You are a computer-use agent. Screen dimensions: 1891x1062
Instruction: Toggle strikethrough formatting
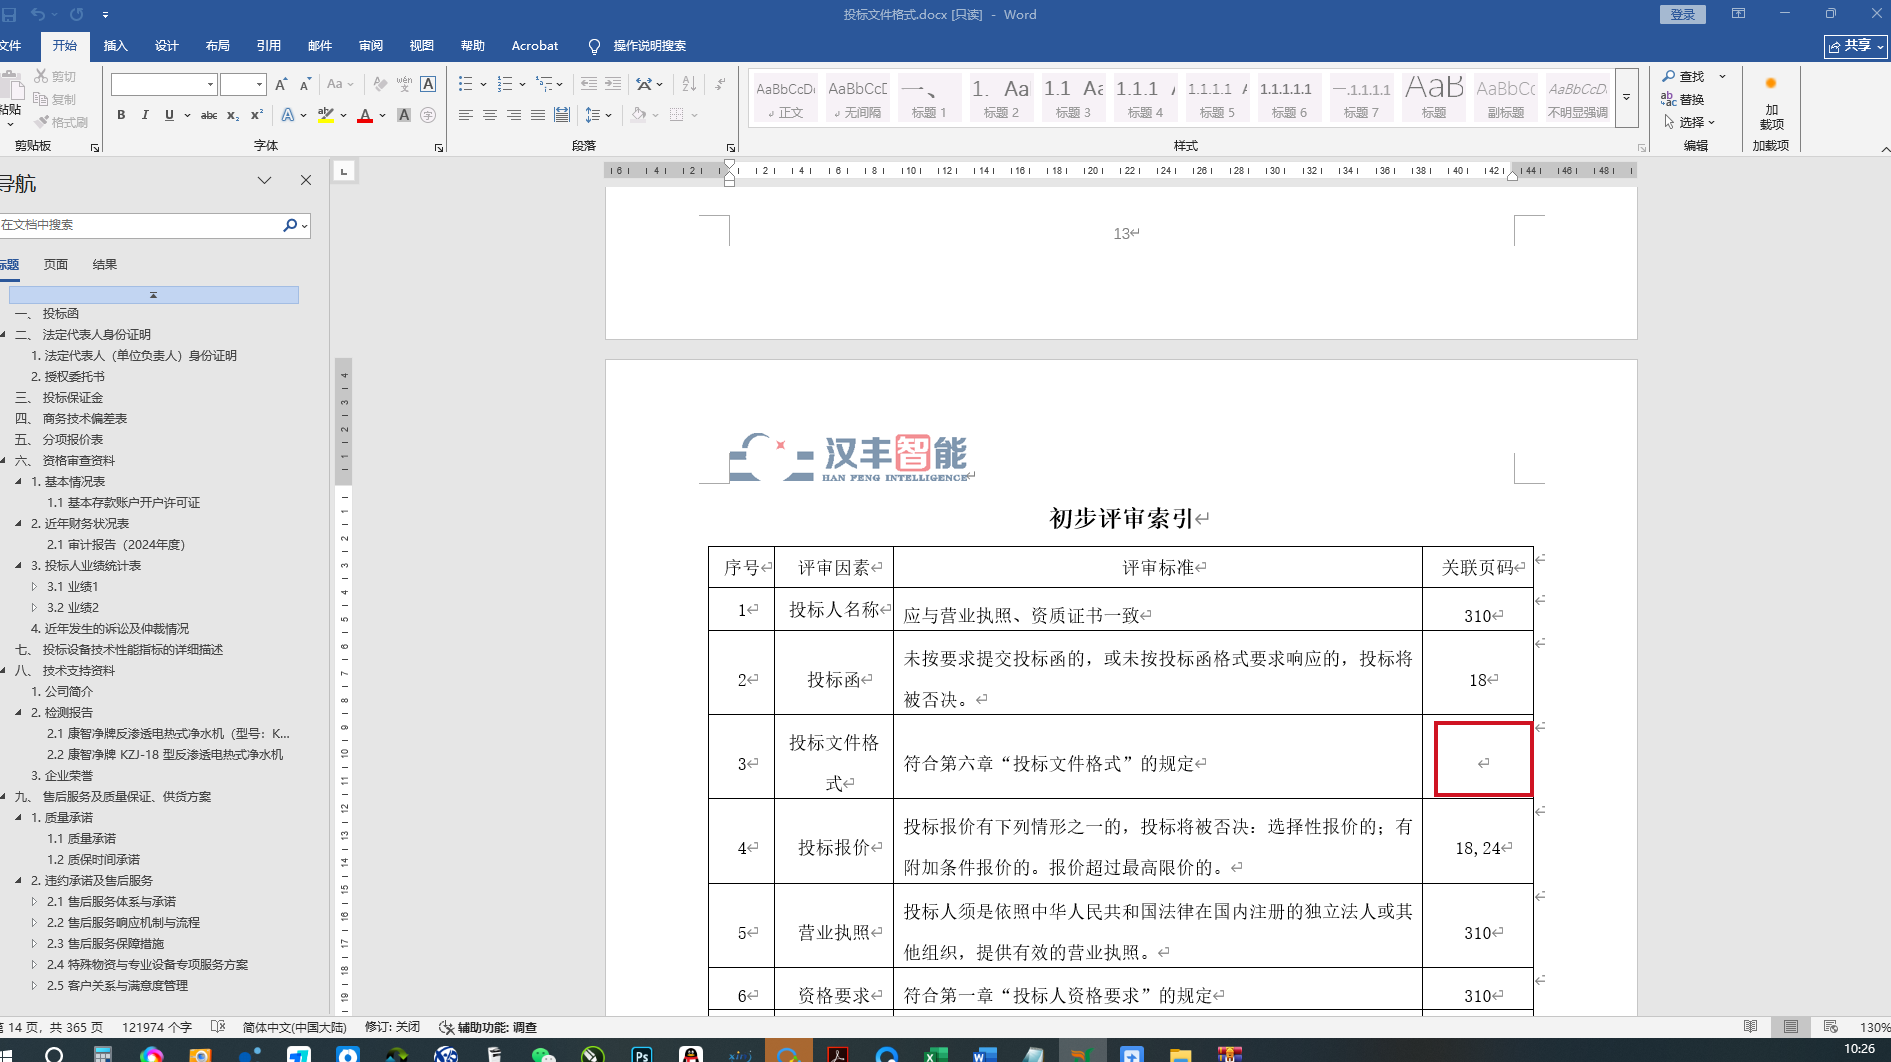point(209,115)
